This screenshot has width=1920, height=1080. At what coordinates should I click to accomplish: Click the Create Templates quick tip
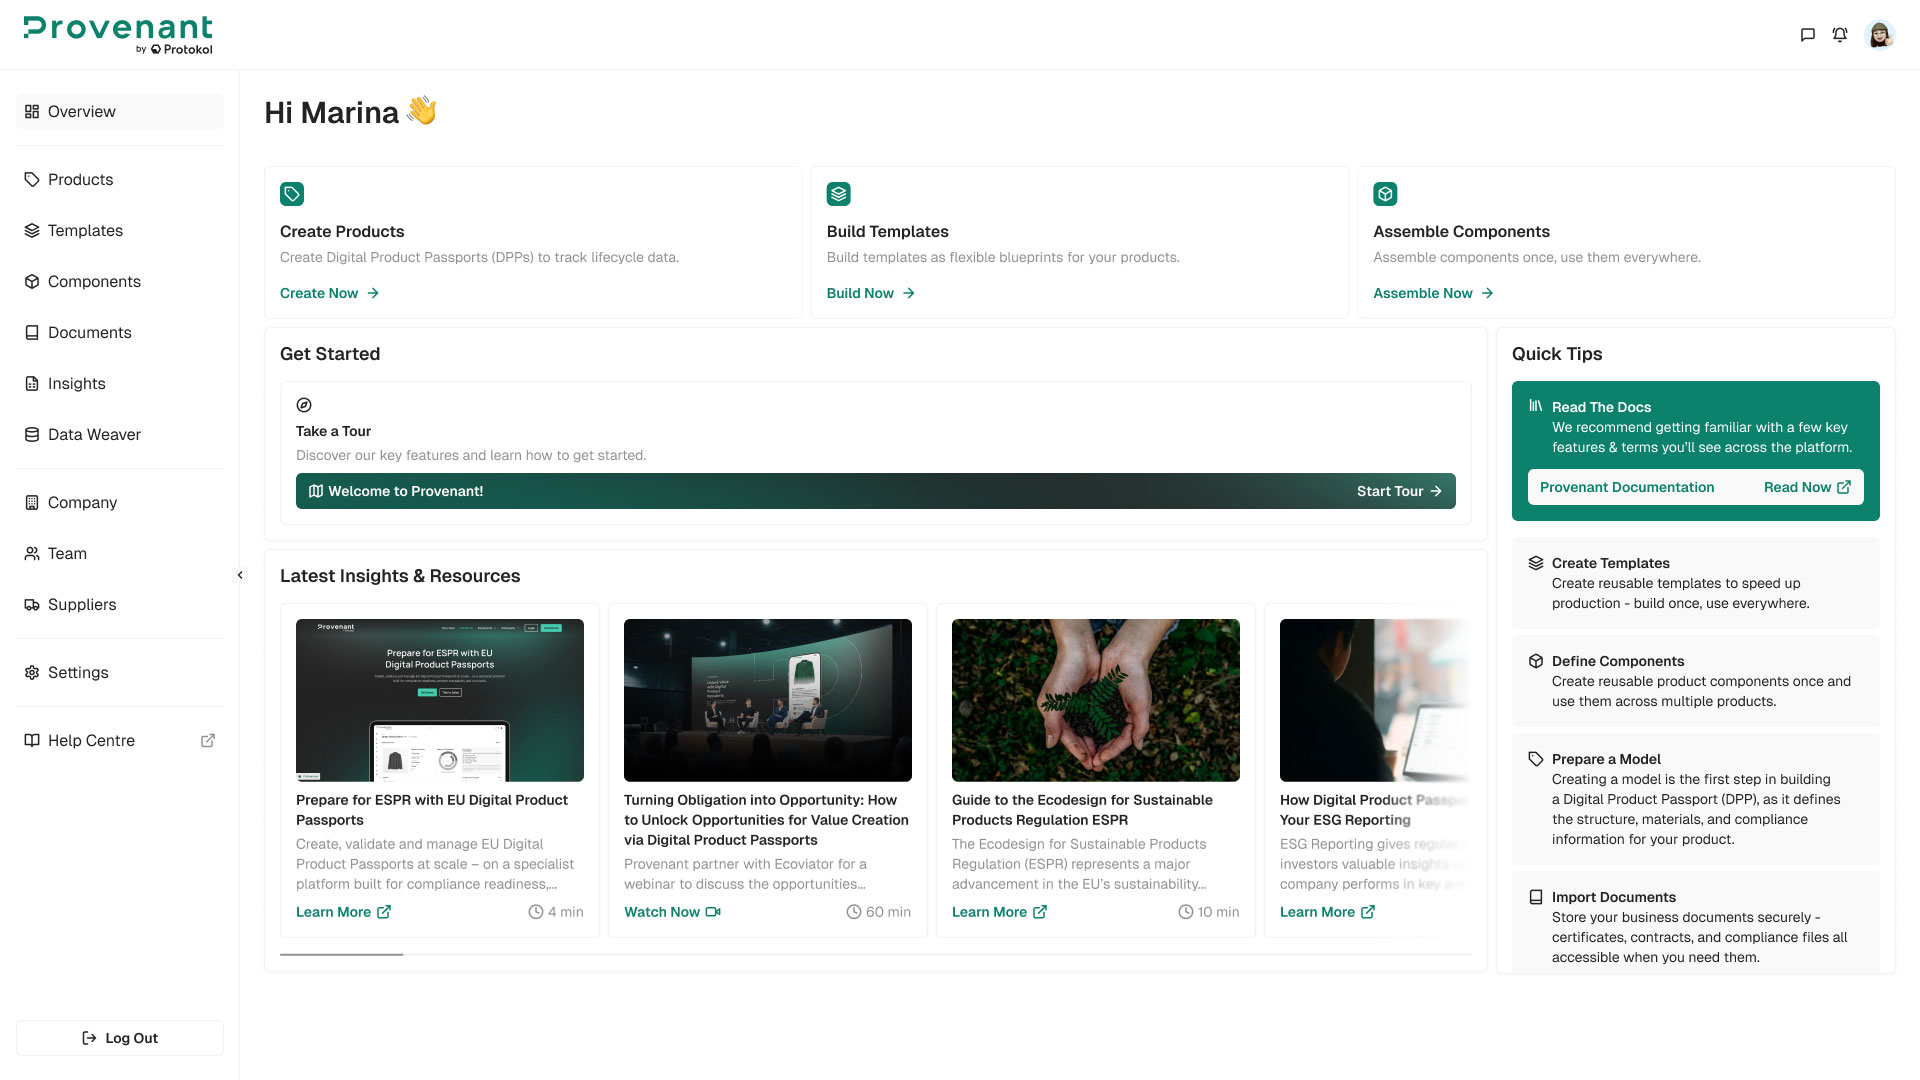(1696, 583)
